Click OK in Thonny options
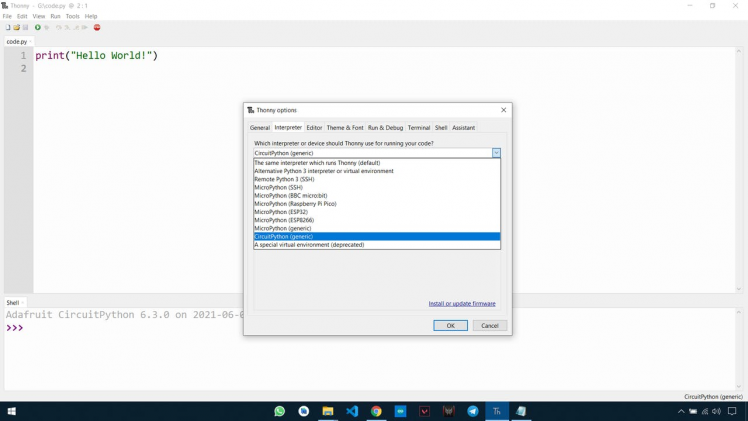This screenshot has height=421, width=748. [450, 326]
